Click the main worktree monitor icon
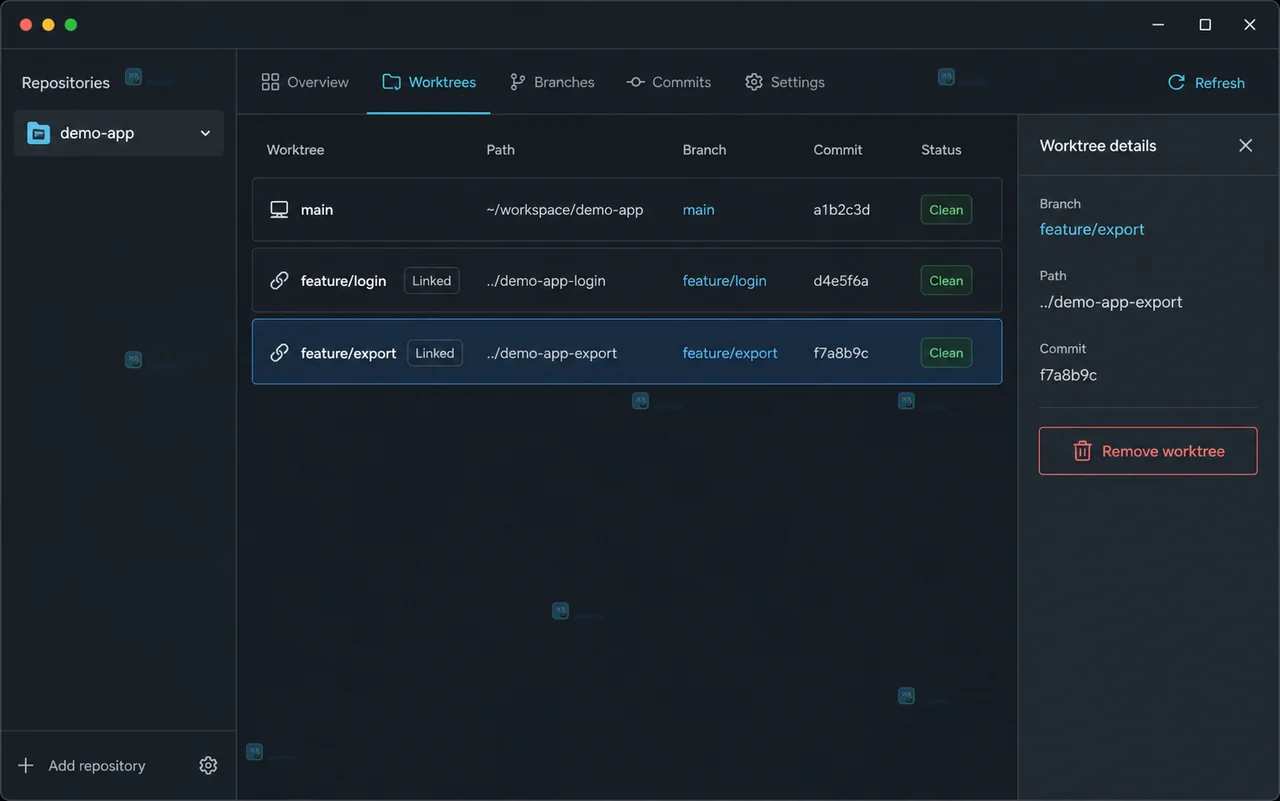The image size is (1280, 801). tap(279, 210)
